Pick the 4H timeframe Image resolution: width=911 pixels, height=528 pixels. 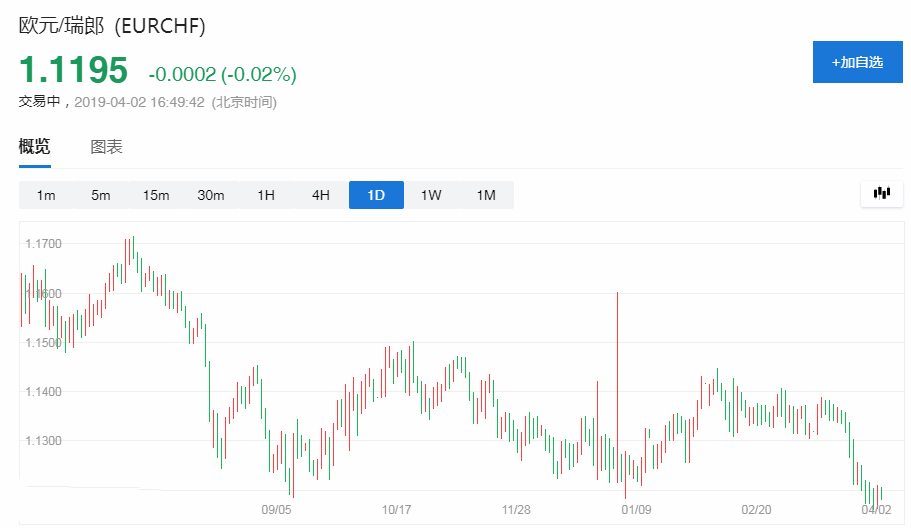321,195
